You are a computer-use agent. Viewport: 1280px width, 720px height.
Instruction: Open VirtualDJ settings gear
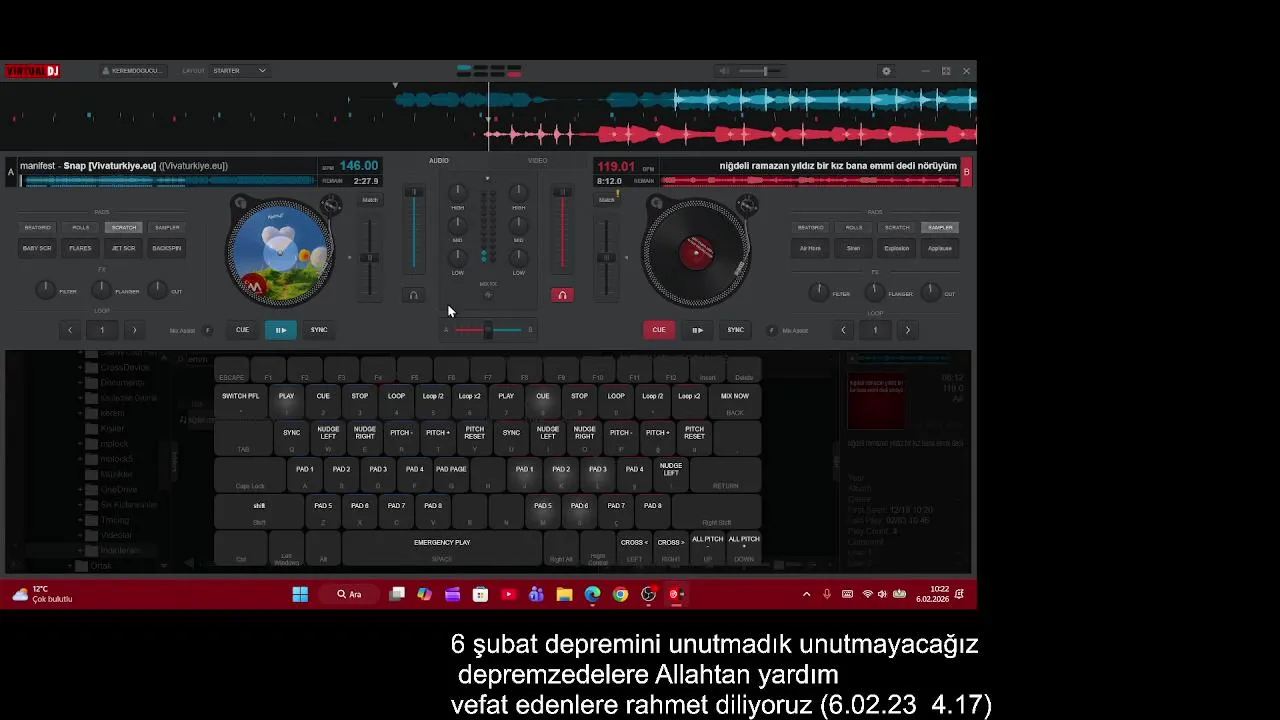(x=886, y=71)
